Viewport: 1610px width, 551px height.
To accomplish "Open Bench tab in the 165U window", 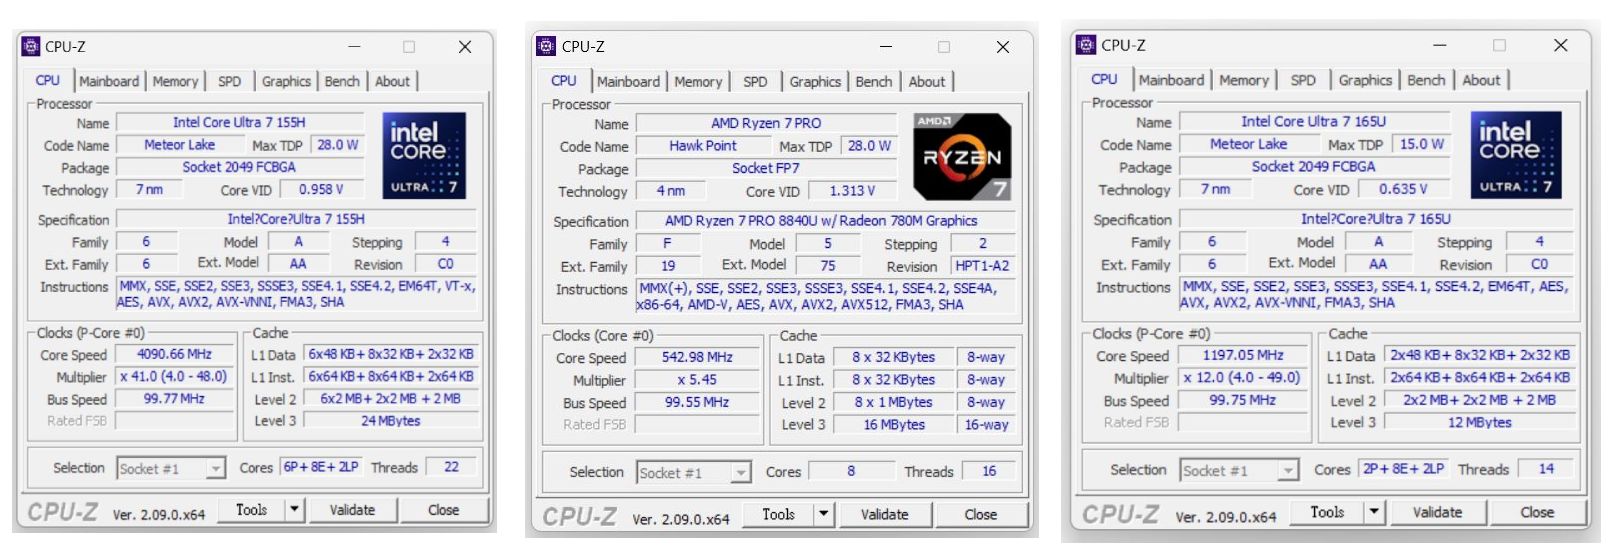I will [x=1426, y=80].
